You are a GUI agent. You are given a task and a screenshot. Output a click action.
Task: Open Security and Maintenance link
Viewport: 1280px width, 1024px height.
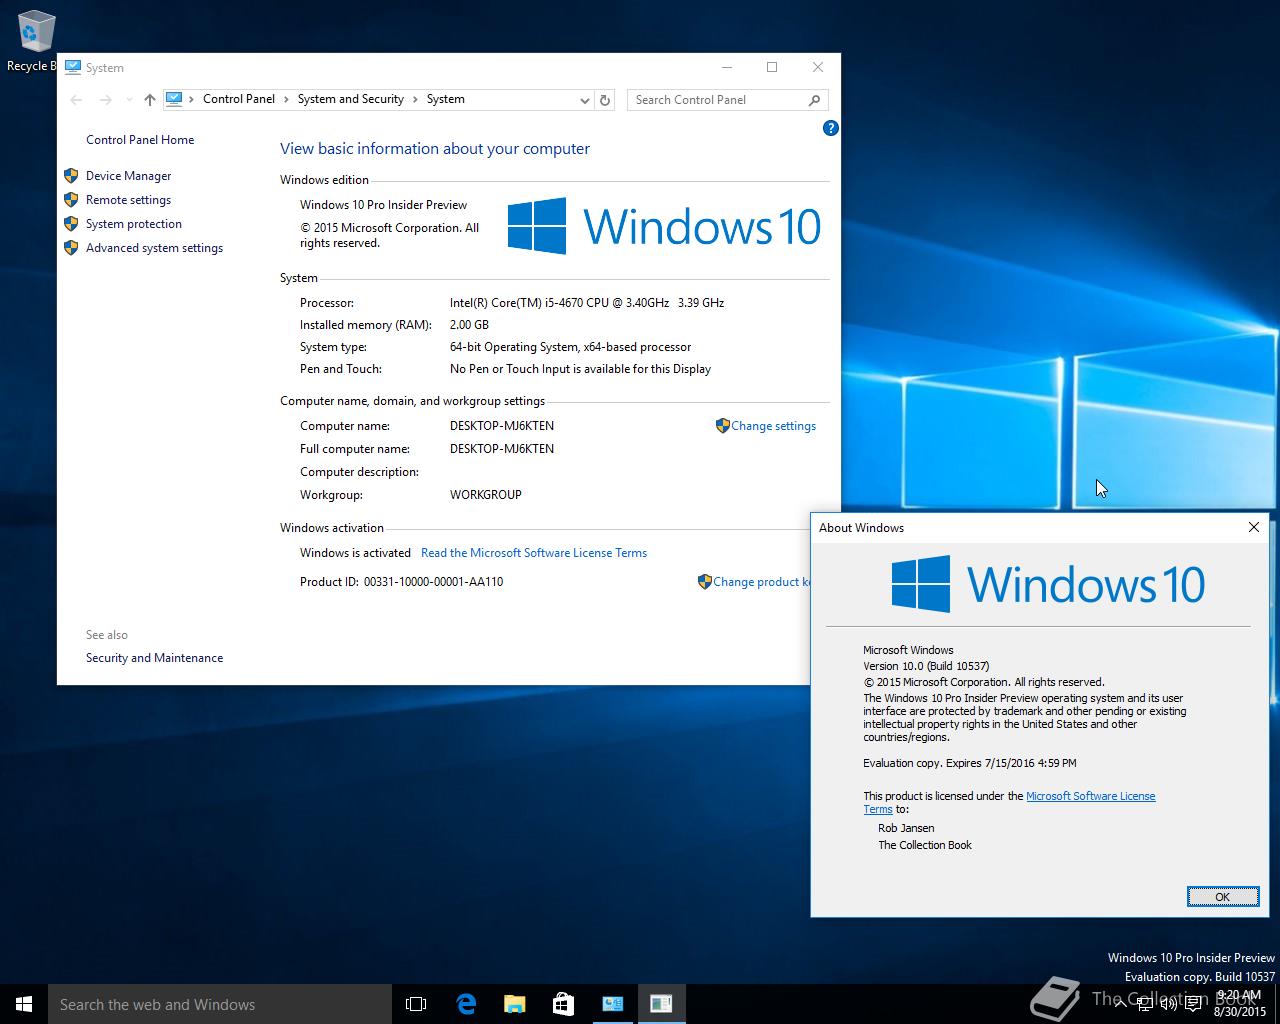(154, 658)
